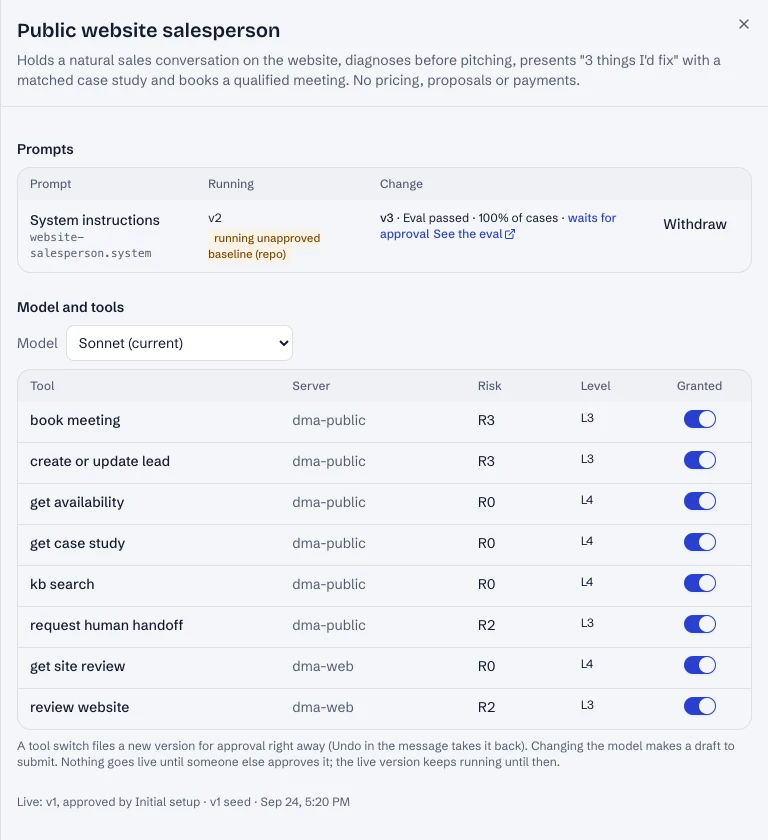Toggle off the book meeting tool
This screenshot has height=840, width=768.
pos(699,419)
